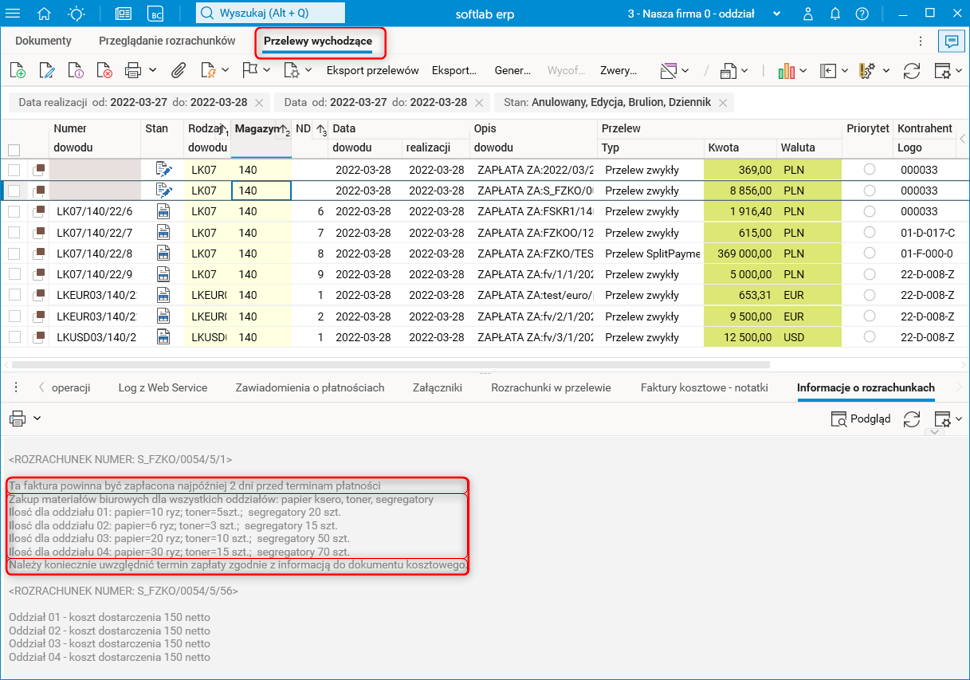The width and height of the screenshot is (970, 680).
Task: Expand the lower panel print dropdown
Action: pyautogui.click(x=37, y=419)
